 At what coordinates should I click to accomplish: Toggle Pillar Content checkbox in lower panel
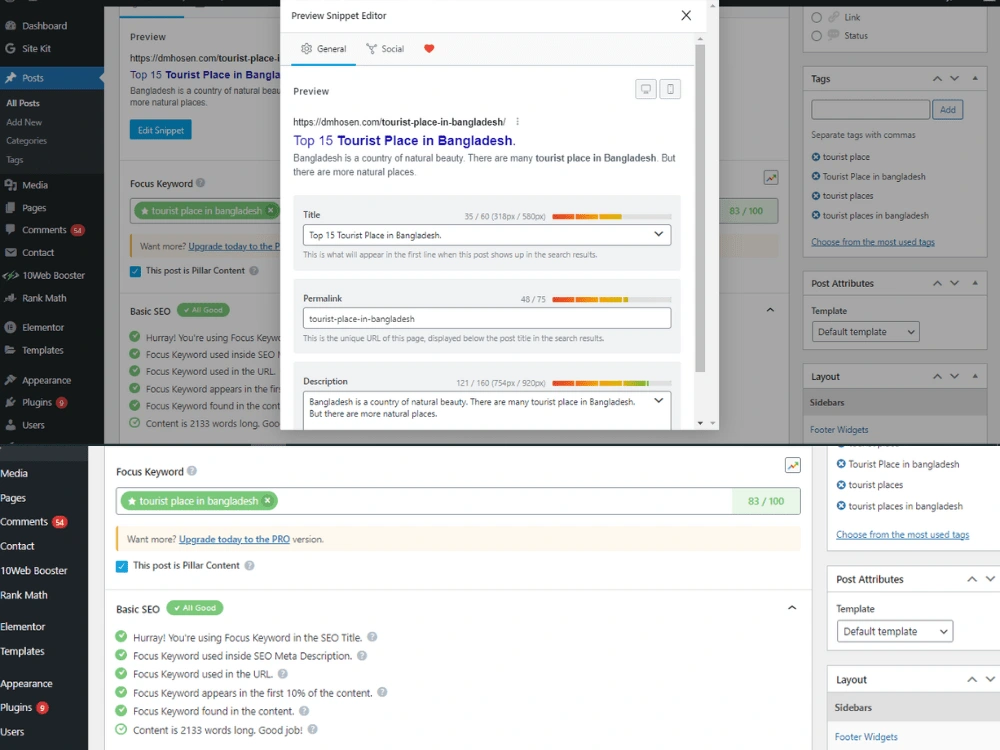[122, 566]
